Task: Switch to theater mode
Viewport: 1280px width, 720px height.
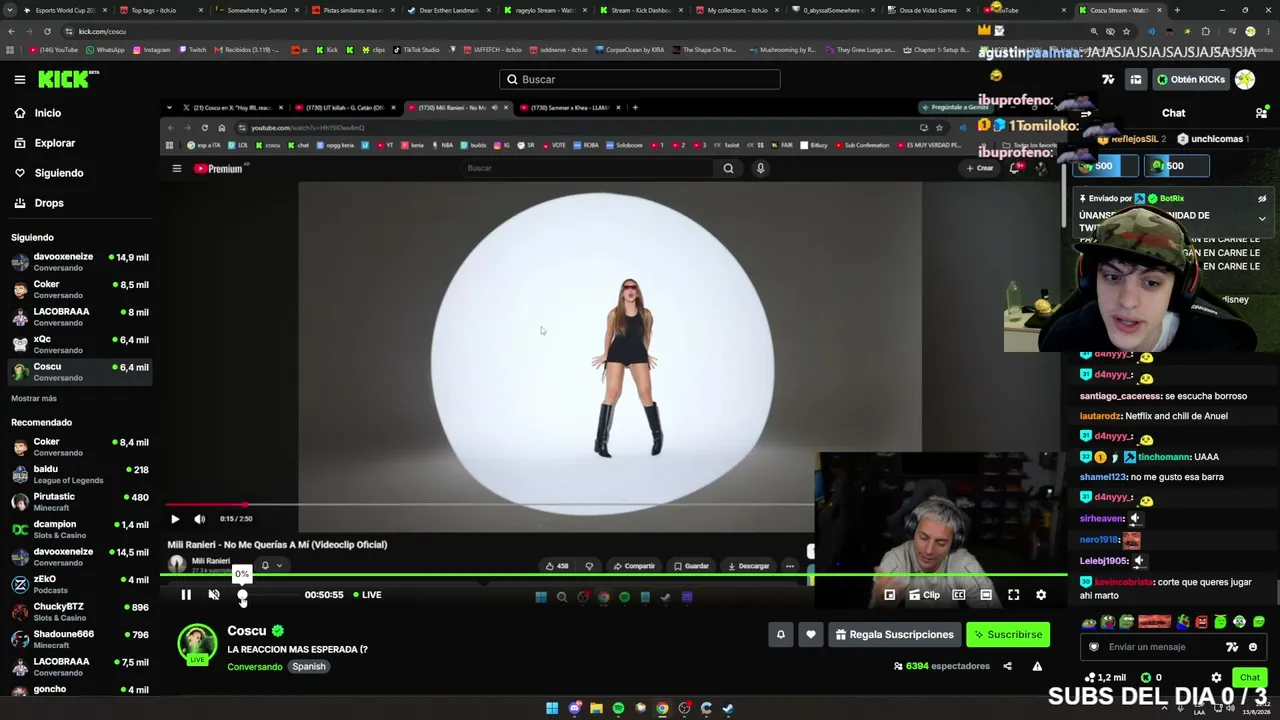Action: click(x=986, y=595)
